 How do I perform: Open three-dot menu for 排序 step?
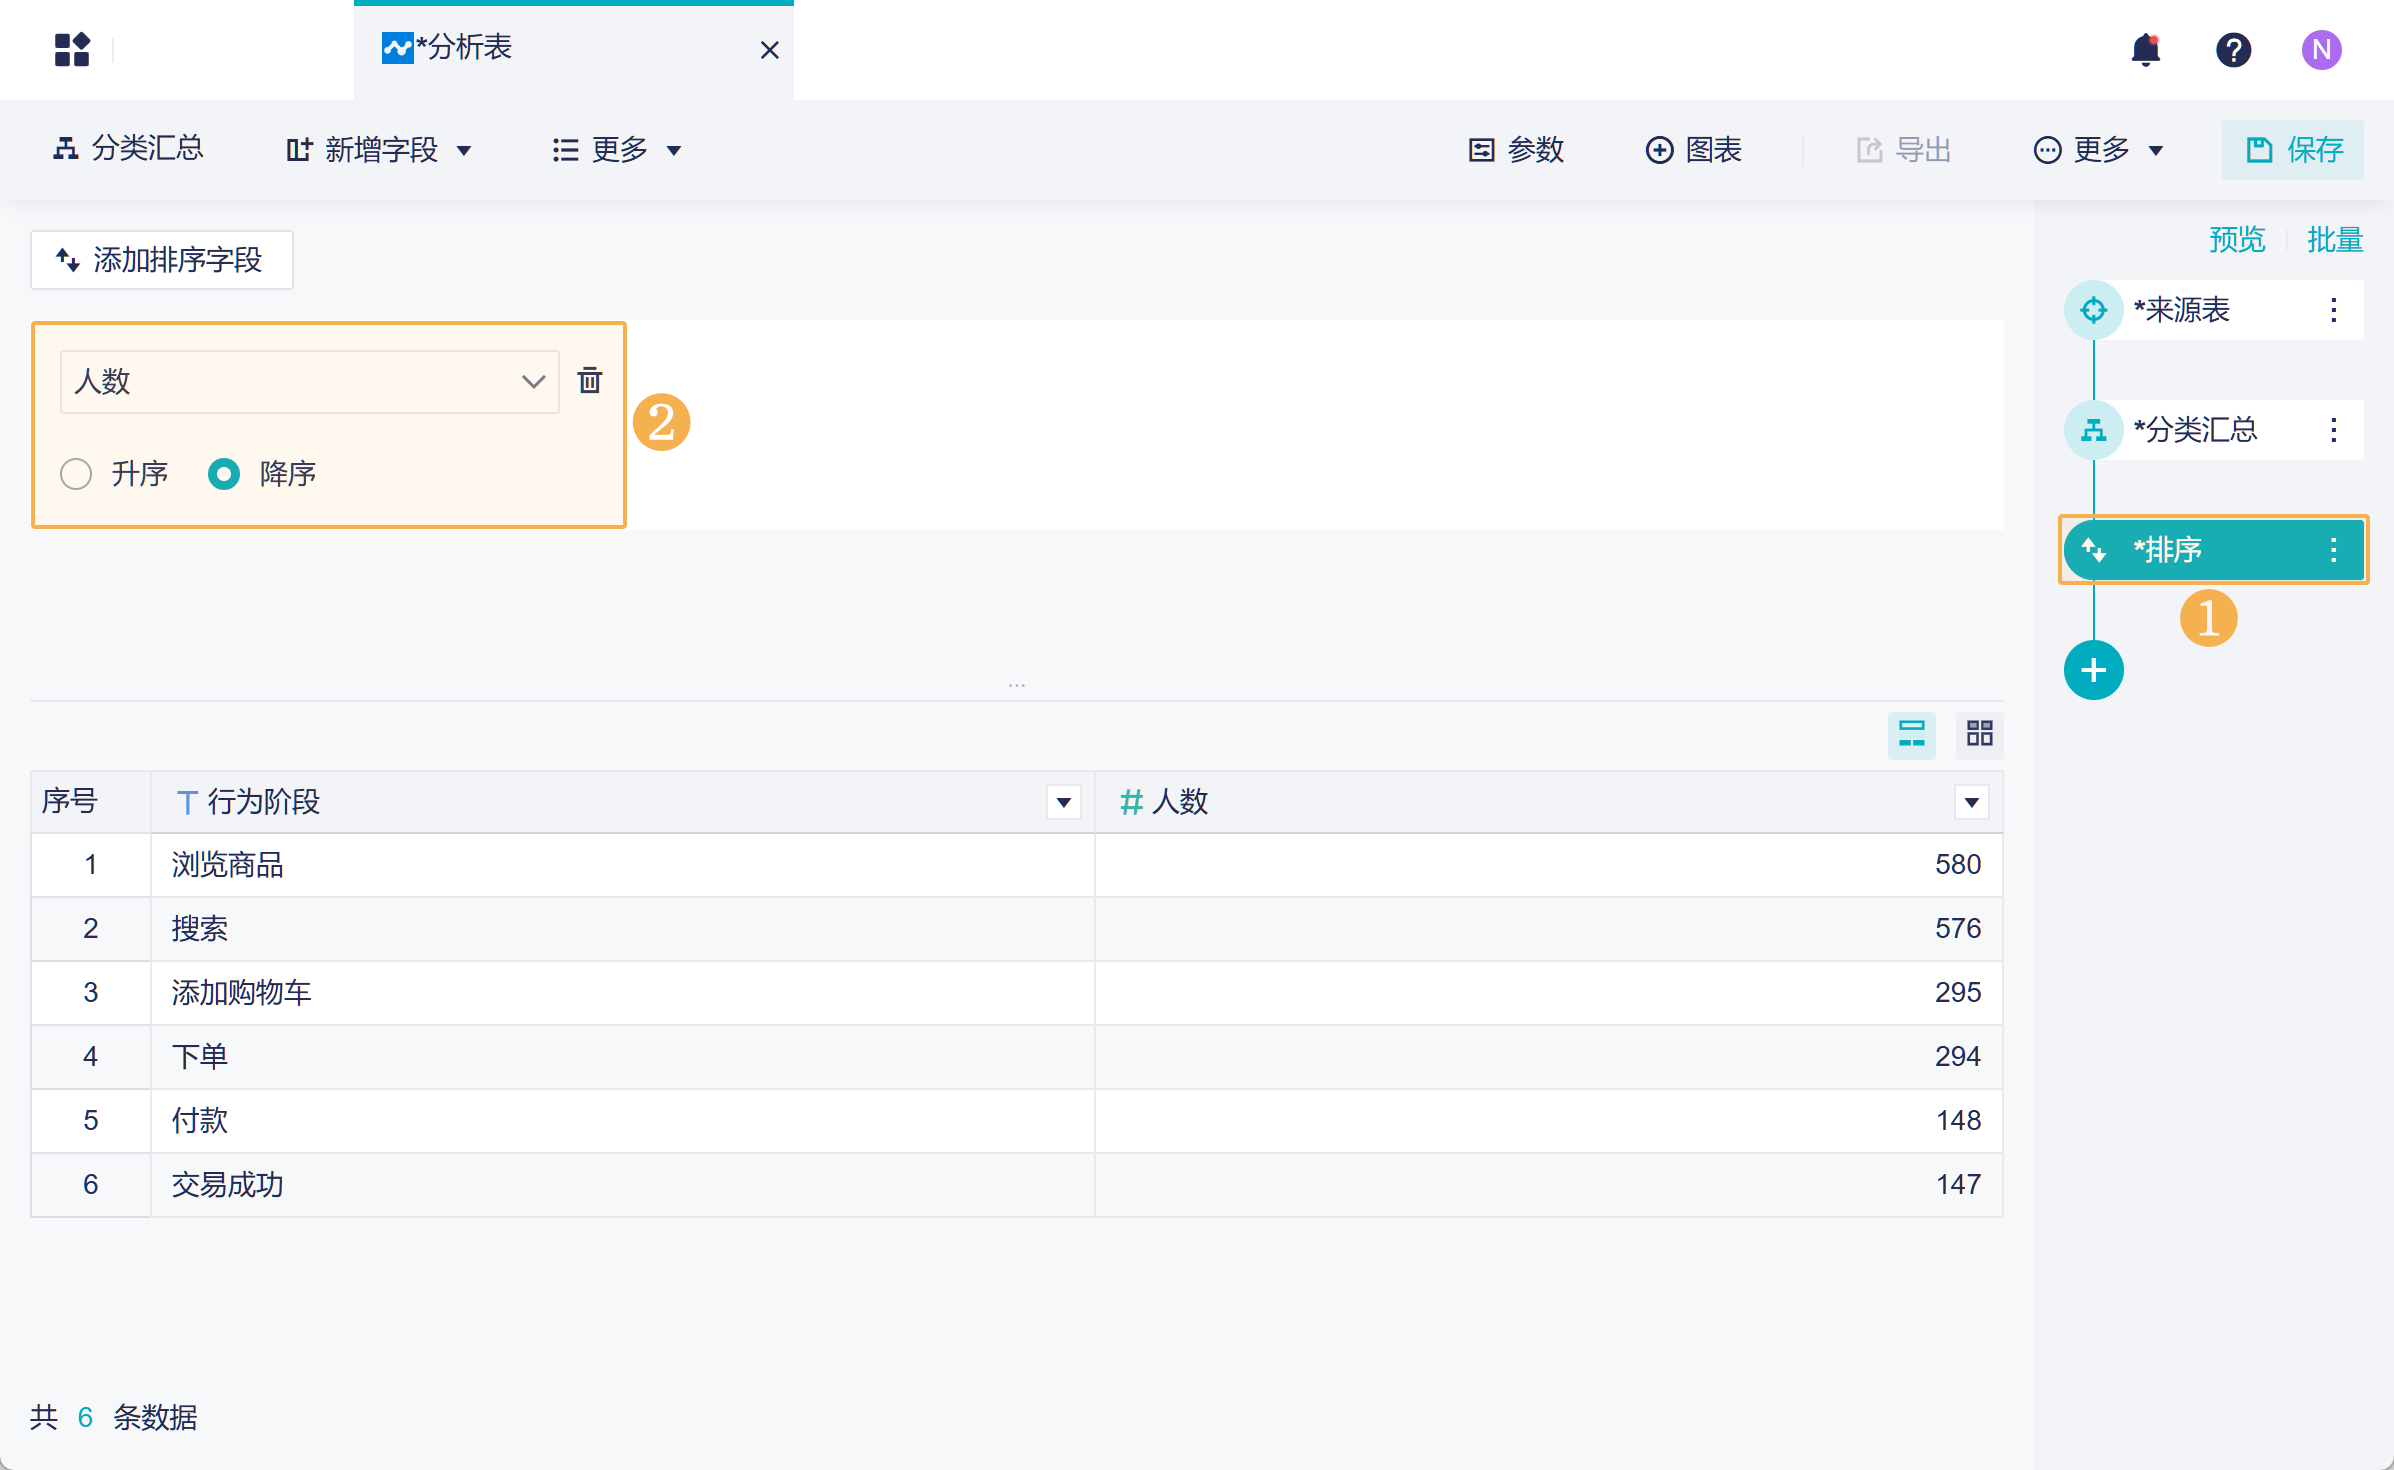(2333, 550)
